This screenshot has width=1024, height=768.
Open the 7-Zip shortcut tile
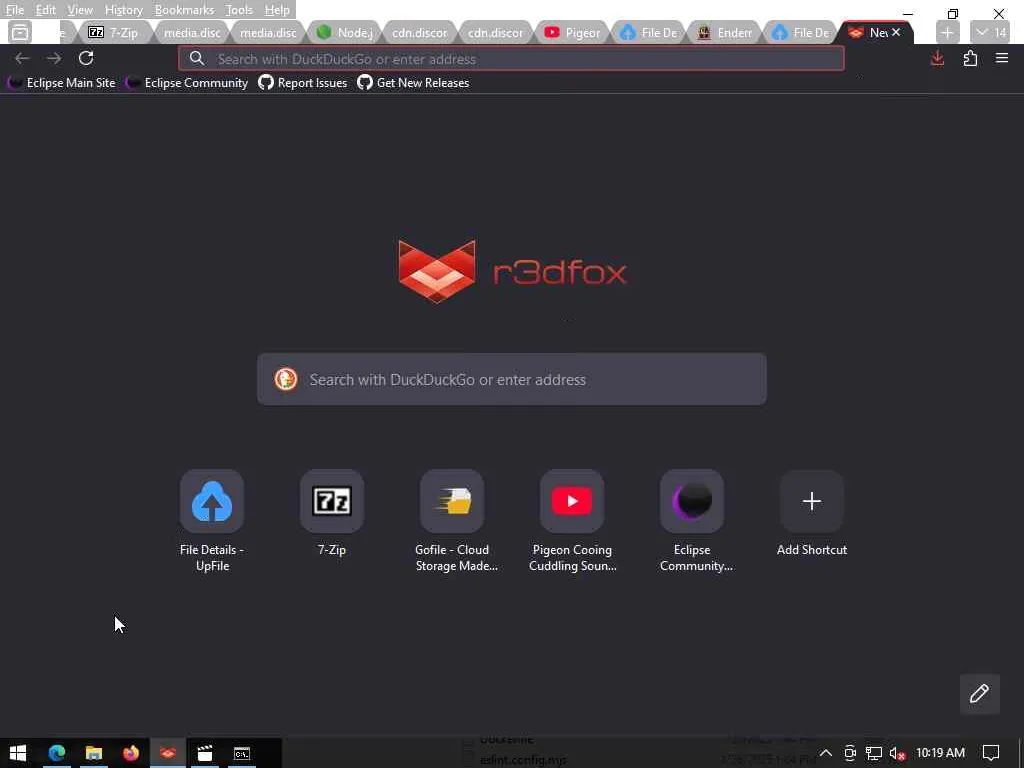tap(332, 513)
